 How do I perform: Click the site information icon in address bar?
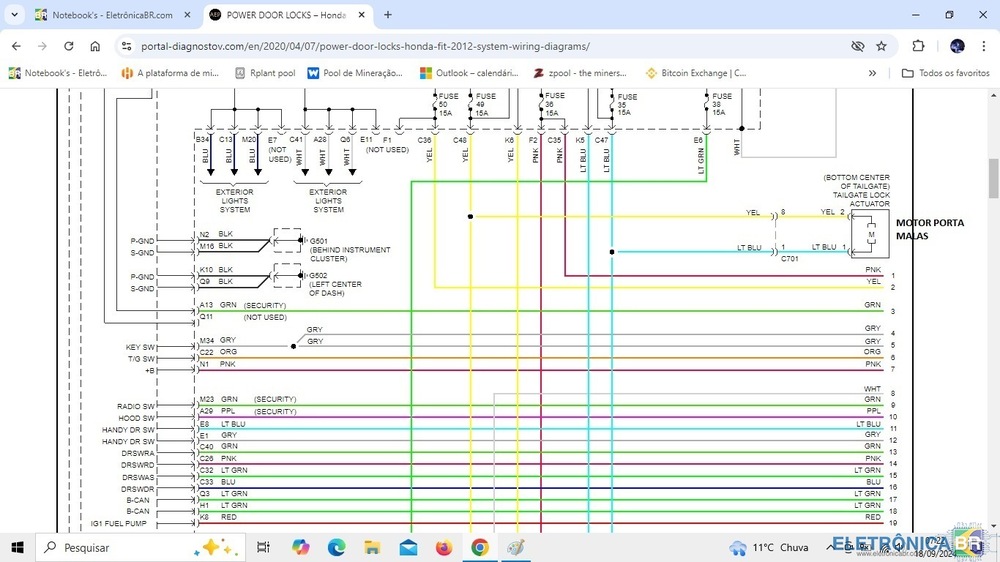coord(126,46)
